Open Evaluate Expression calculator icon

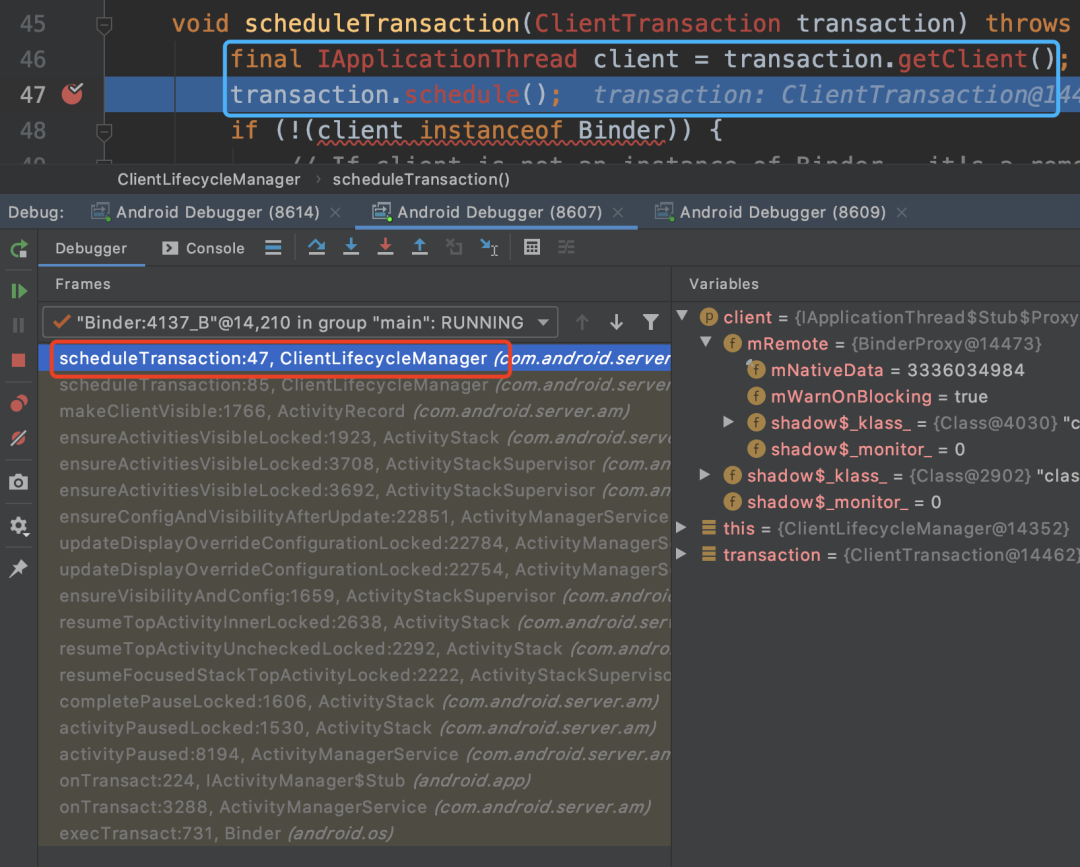coord(532,247)
